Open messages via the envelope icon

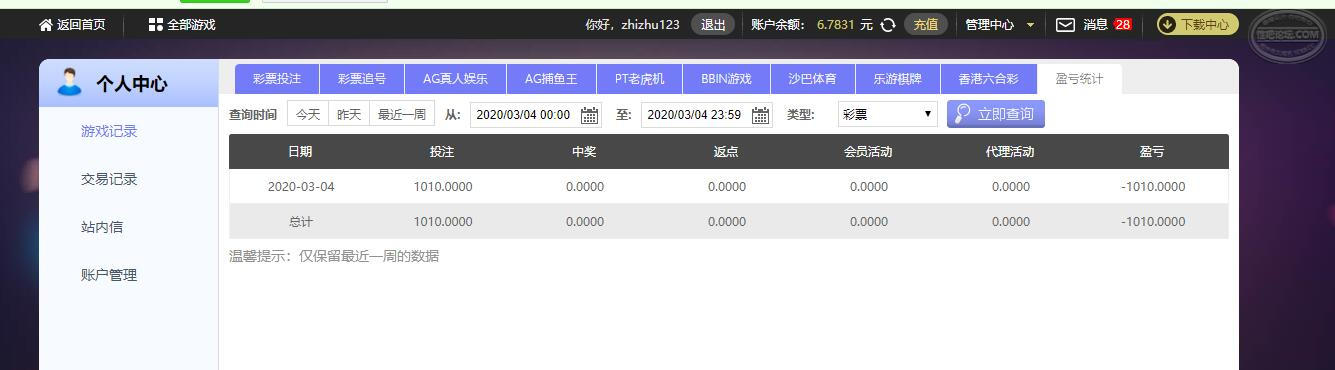pos(1066,25)
